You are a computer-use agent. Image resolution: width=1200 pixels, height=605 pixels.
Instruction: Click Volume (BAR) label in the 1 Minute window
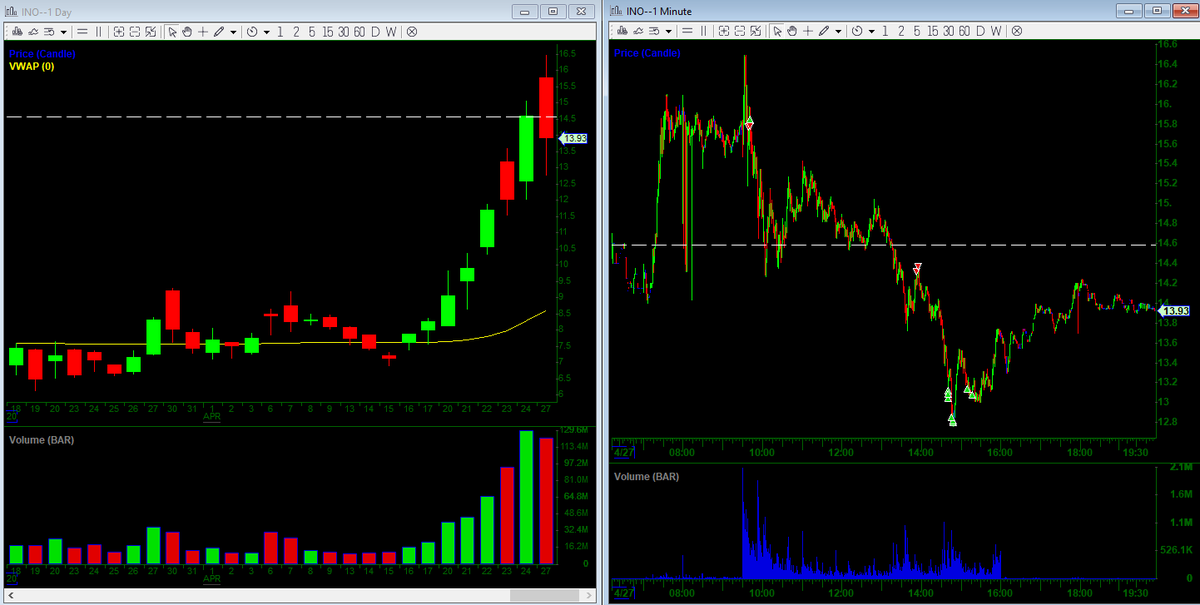[x=646, y=476]
